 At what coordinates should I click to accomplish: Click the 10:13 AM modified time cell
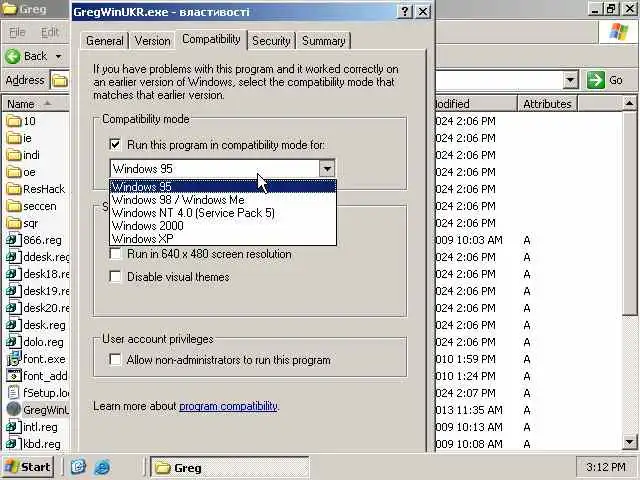point(469,427)
